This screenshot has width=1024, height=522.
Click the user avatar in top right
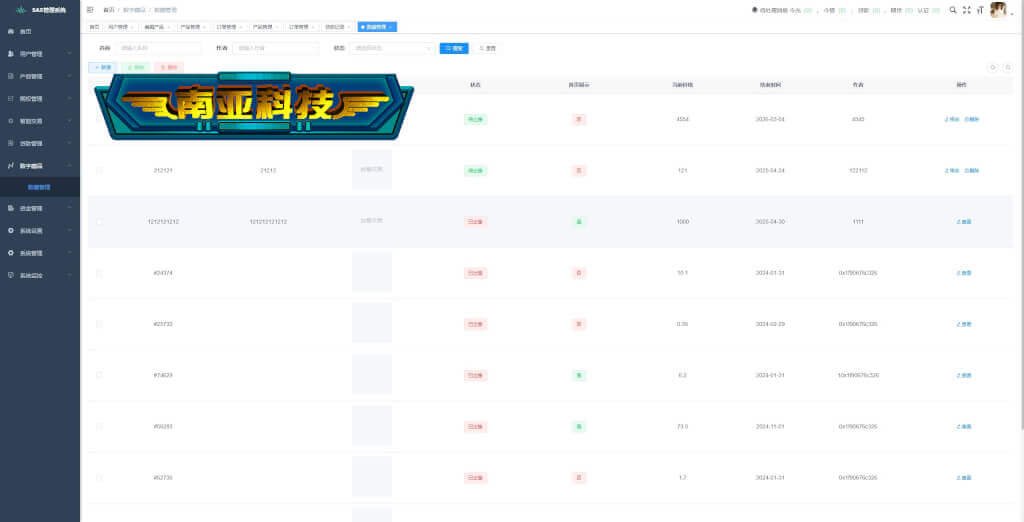(x=998, y=10)
